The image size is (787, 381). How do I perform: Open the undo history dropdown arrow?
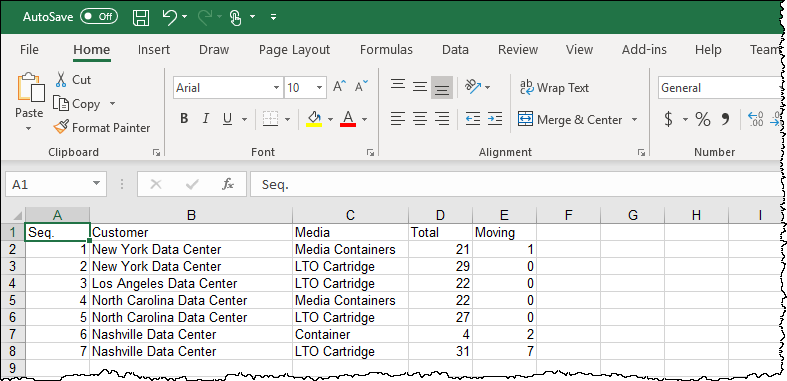[x=185, y=17]
